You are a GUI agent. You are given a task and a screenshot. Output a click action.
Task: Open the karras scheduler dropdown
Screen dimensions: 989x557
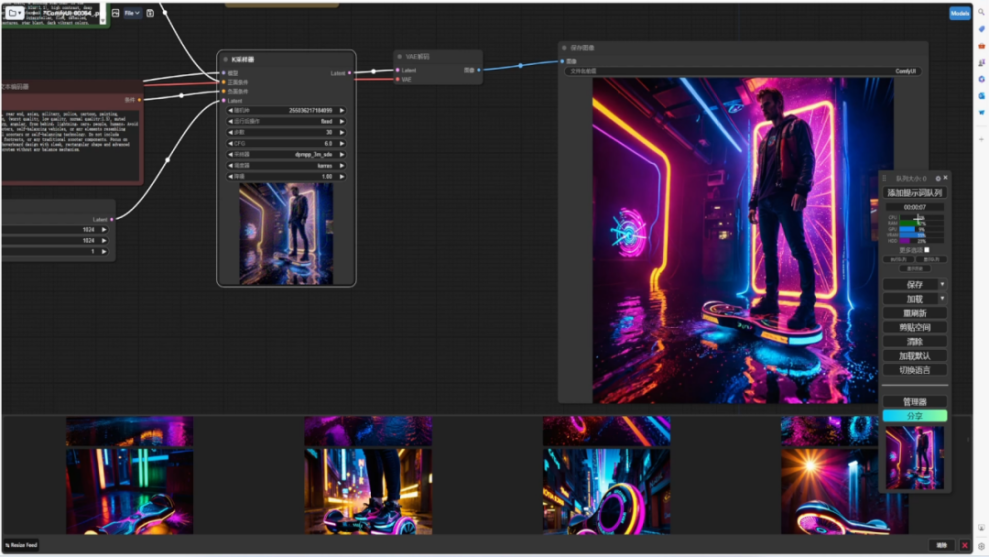(x=286, y=165)
